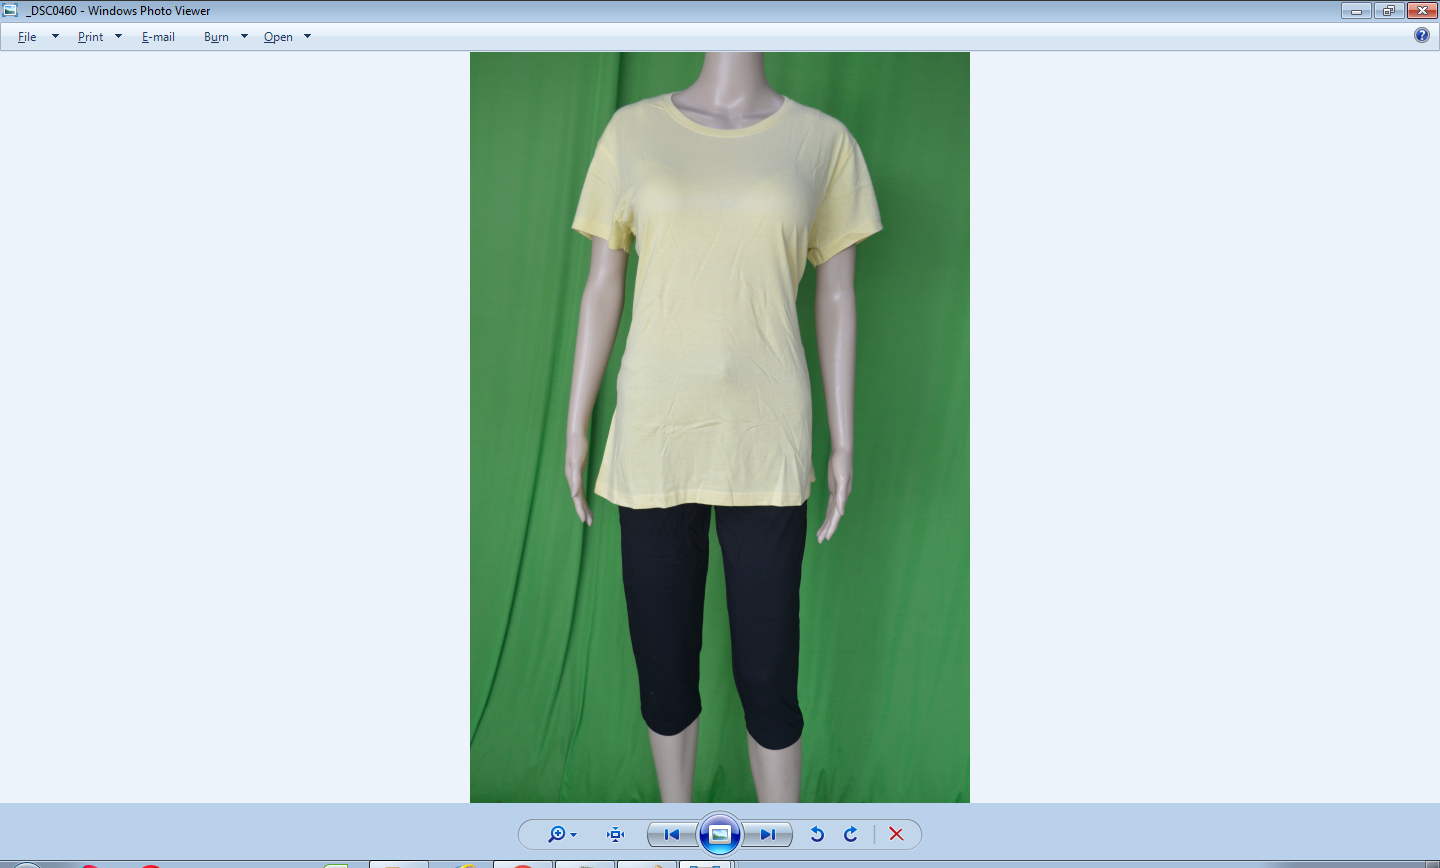
Task: Restore down the Photo Viewer window
Action: coord(1388,11)
